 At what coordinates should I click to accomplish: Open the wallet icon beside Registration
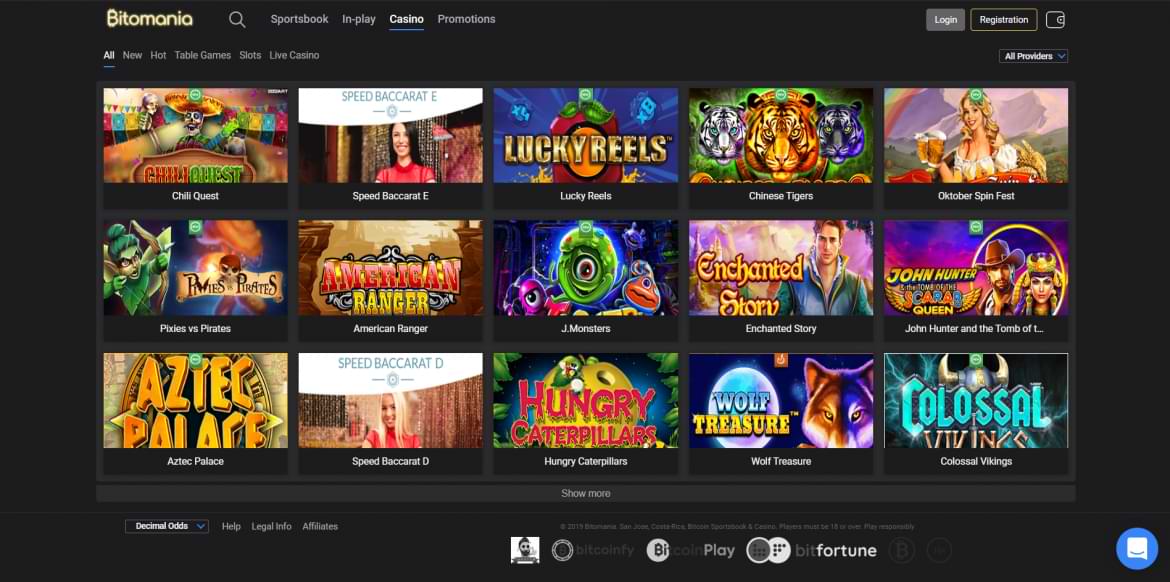pos(1055,20)
